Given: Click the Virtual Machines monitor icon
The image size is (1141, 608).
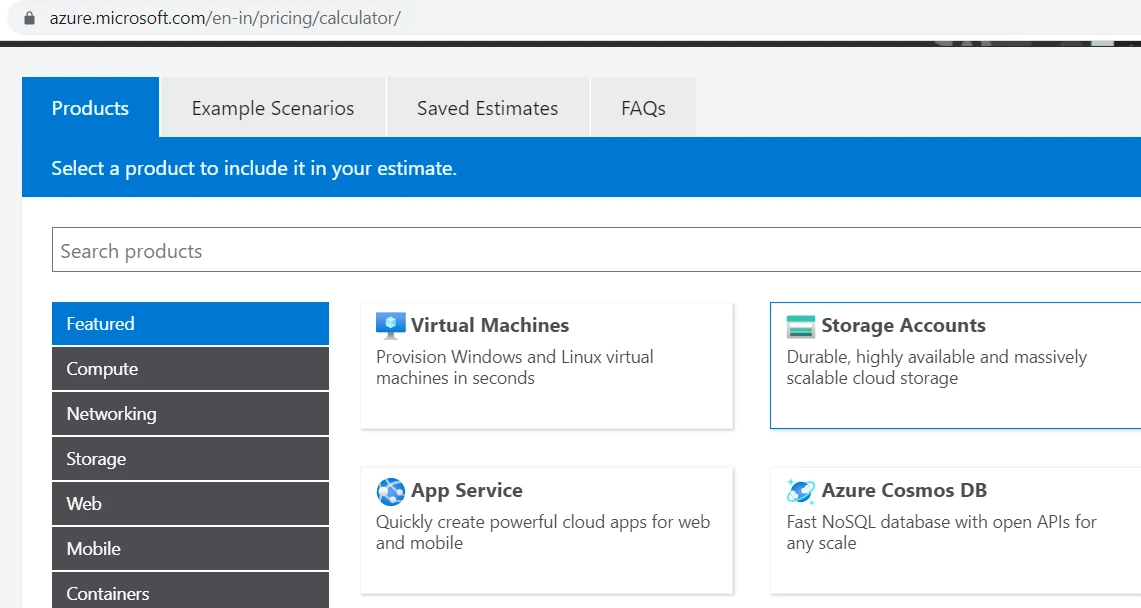Looking at the screenshot, I should pyautogui.click(x=390, y=324).
